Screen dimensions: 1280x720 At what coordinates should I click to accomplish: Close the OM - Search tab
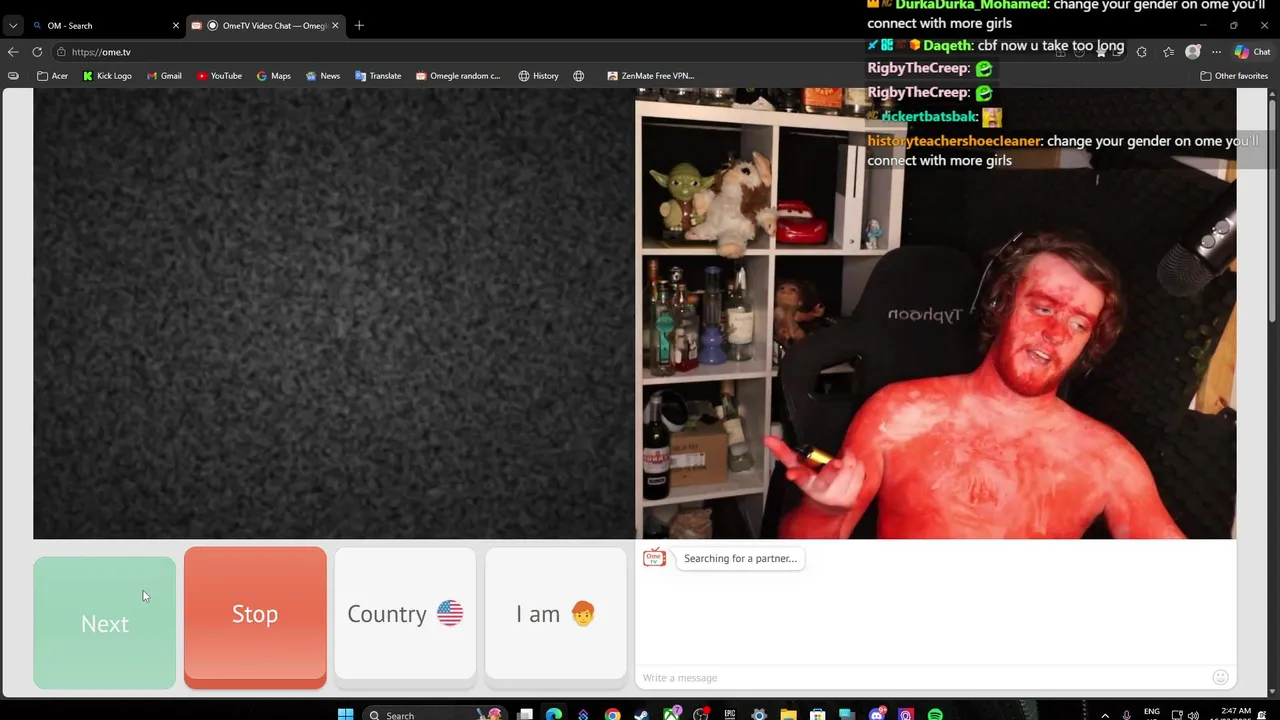[x=176, y=25]
